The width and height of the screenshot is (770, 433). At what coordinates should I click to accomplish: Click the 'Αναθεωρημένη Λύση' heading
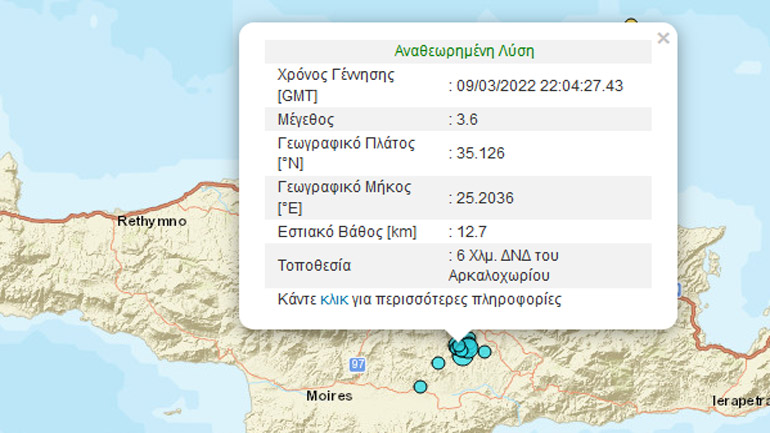[x=464, y=51]
